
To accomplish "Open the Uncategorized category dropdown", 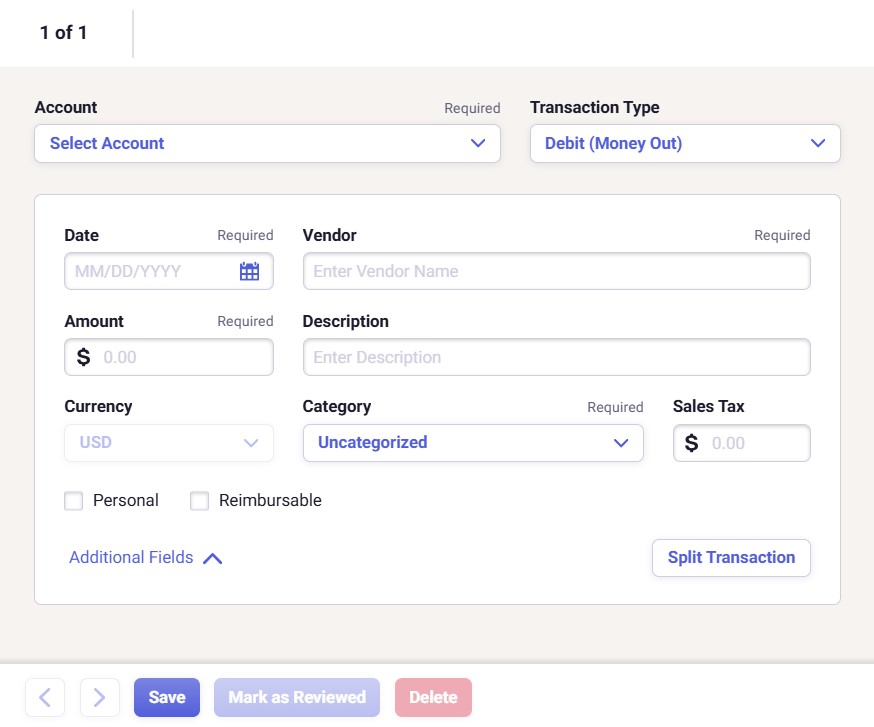I will (x=472, y=443).
